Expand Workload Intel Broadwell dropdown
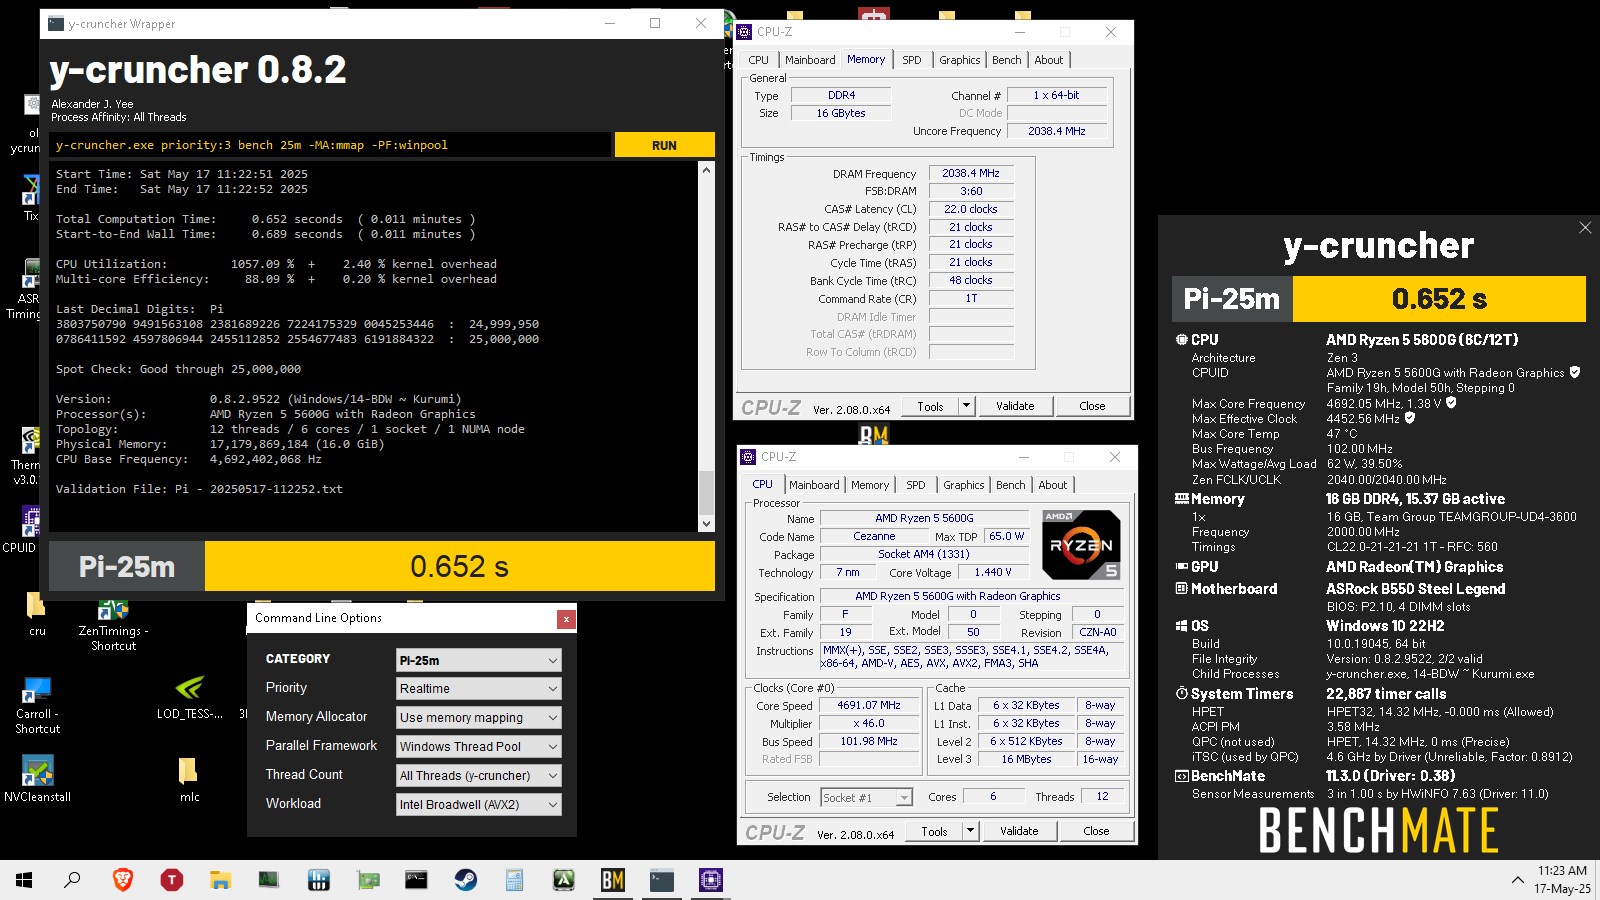 click(479, 805)
